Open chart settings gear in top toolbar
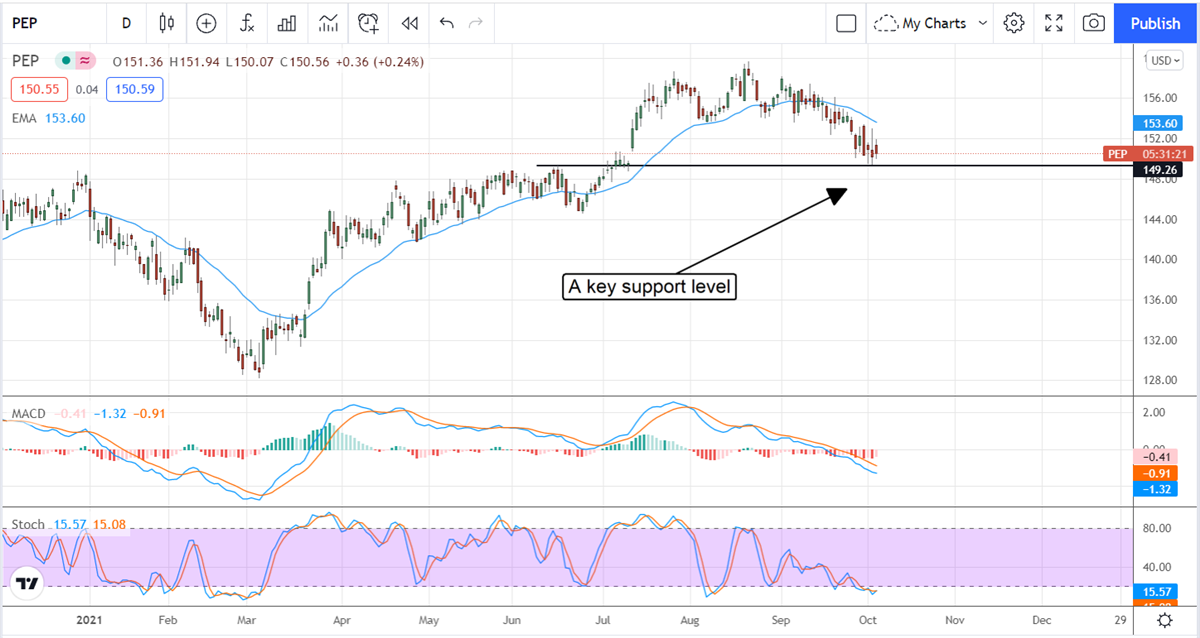This screenshot has width=1200, height=638. tap(1014, 22)
